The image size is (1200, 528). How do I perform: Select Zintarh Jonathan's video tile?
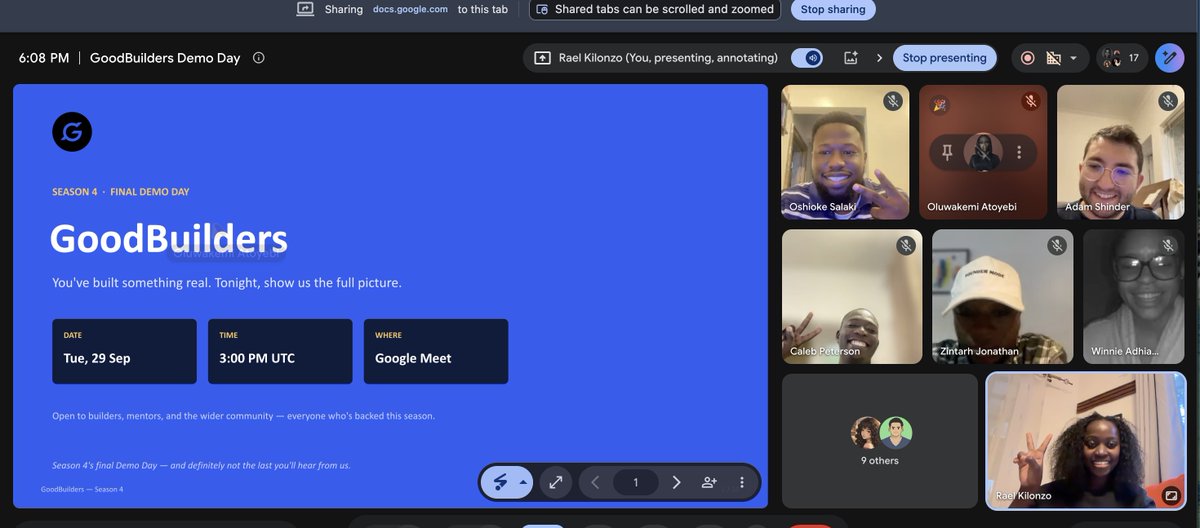(x=1002, y=296)
